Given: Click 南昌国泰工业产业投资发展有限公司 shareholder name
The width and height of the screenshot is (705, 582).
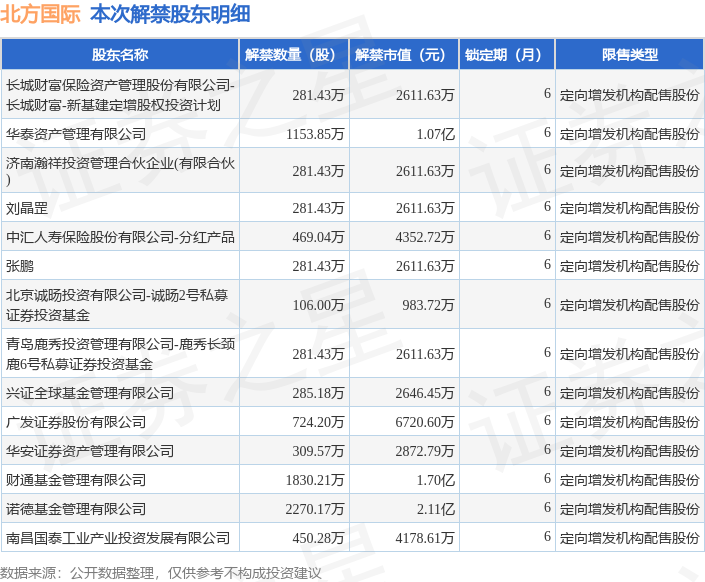Looking at the screenshot, I should point(118,538).
